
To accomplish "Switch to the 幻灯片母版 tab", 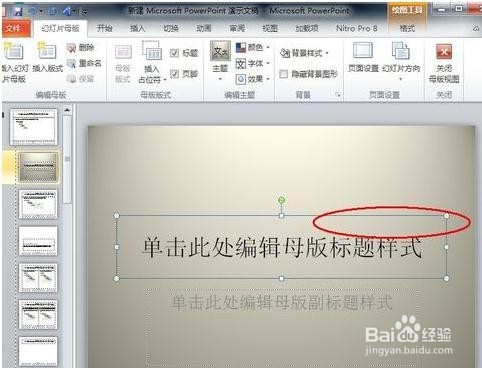I will (60, 28).
